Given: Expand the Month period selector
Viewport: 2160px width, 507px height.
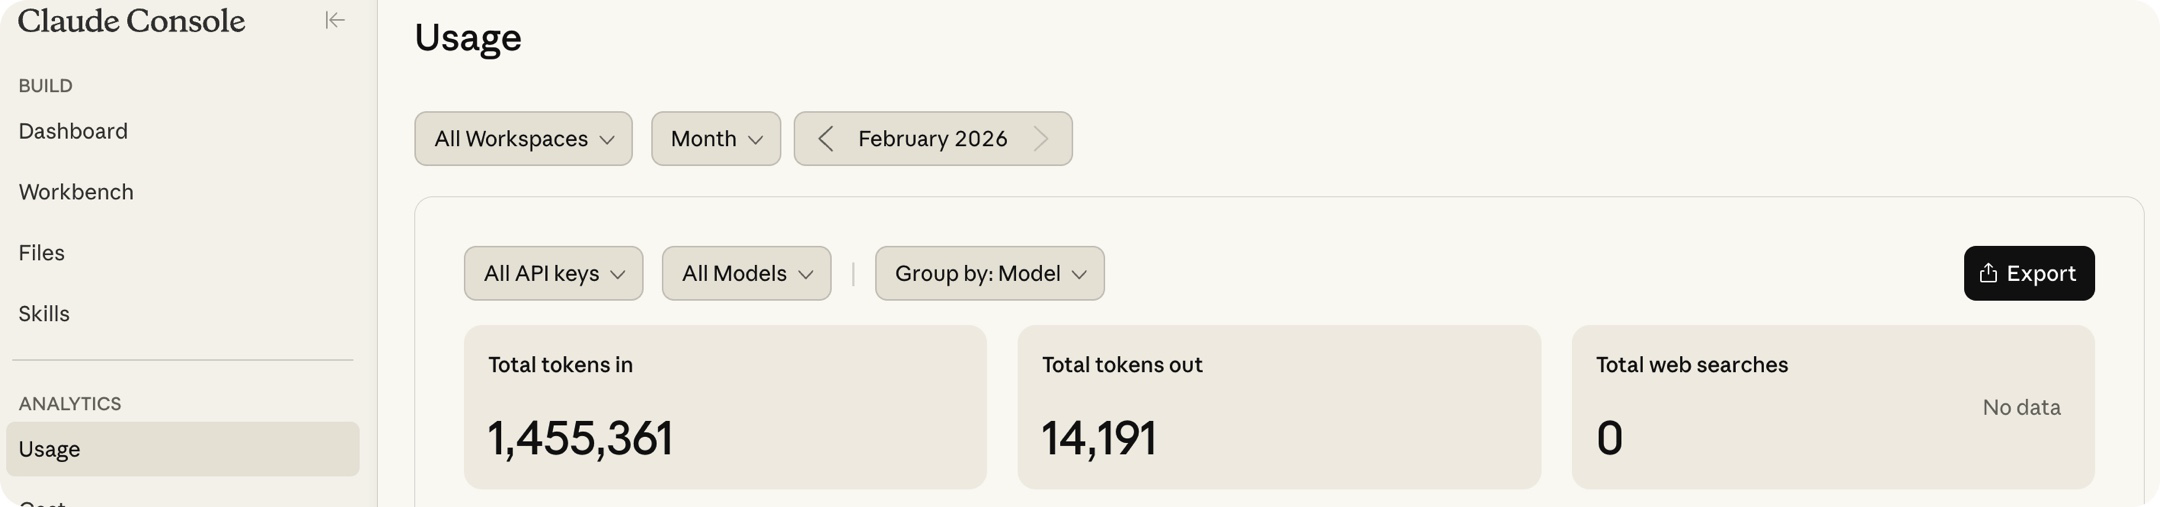Looking at the screenshot, I should [715, 139].
